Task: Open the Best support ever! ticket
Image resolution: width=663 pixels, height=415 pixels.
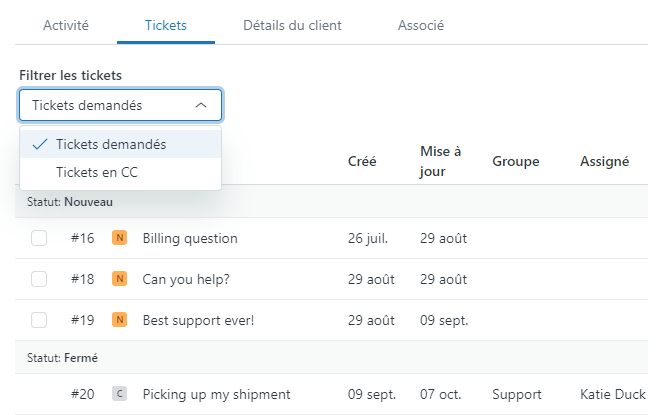Action: (x=198, y=320)
